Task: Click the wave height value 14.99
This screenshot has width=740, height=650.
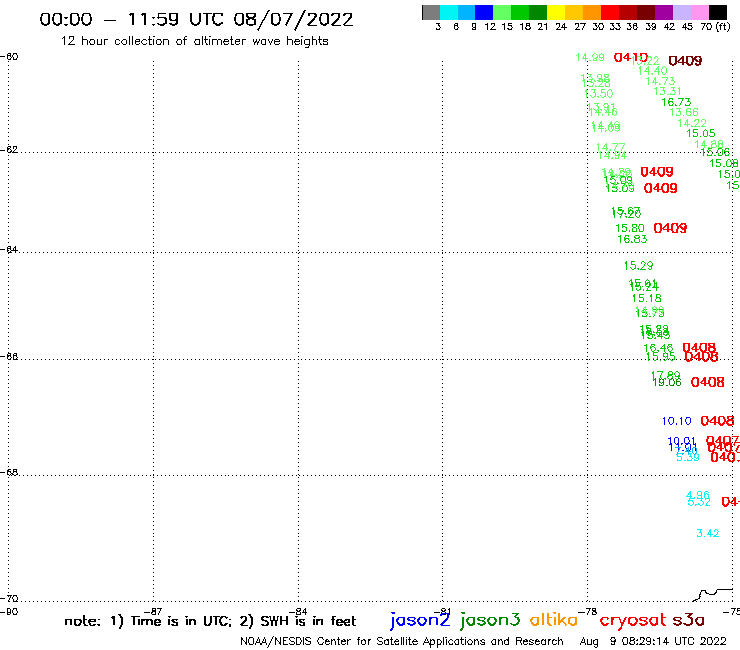Action: click(x=590, y=58)
